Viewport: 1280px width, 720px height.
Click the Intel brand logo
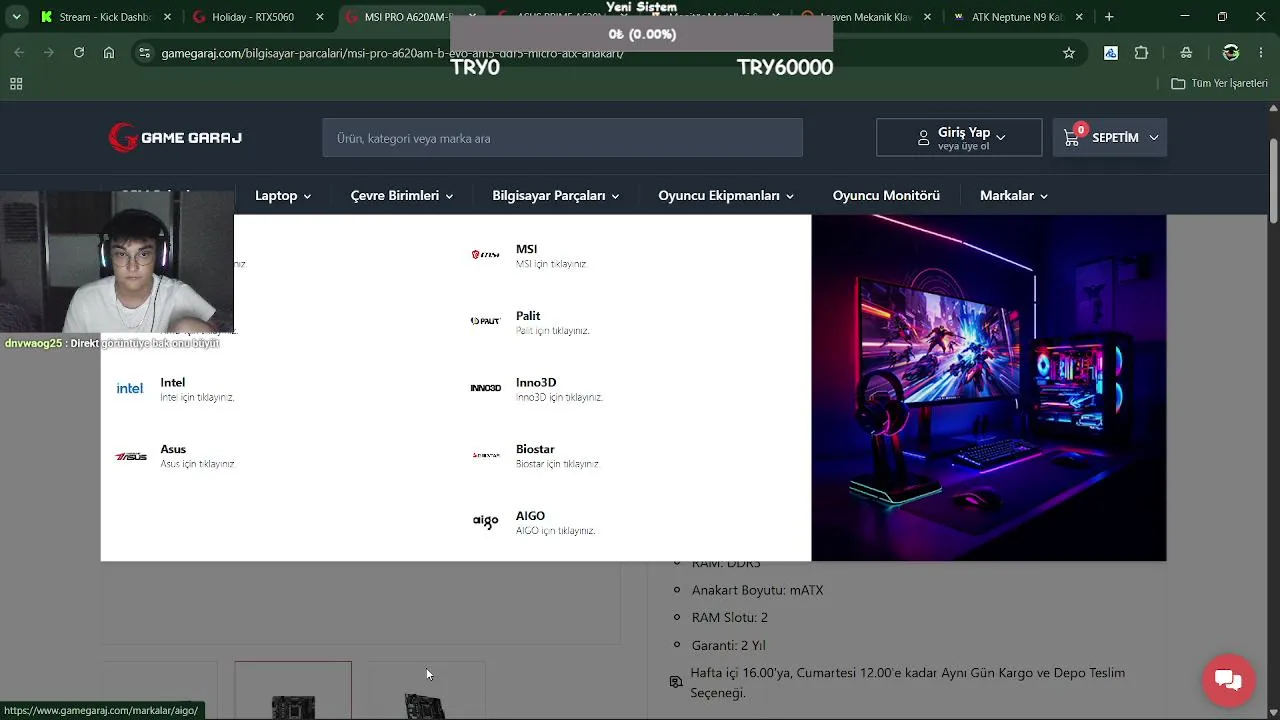coord(130,388)
